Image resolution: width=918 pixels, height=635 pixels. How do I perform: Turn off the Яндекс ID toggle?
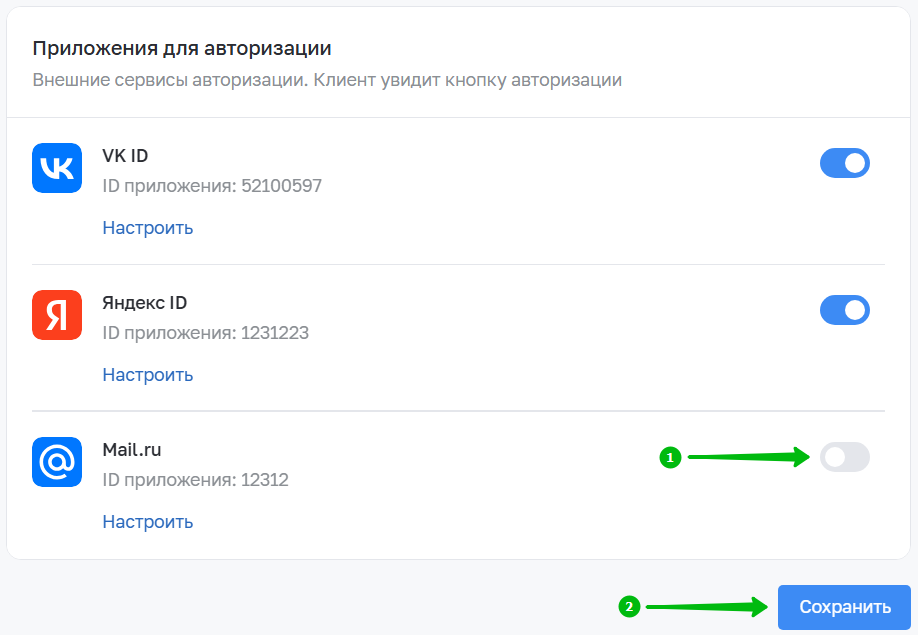tap(844, 310)
